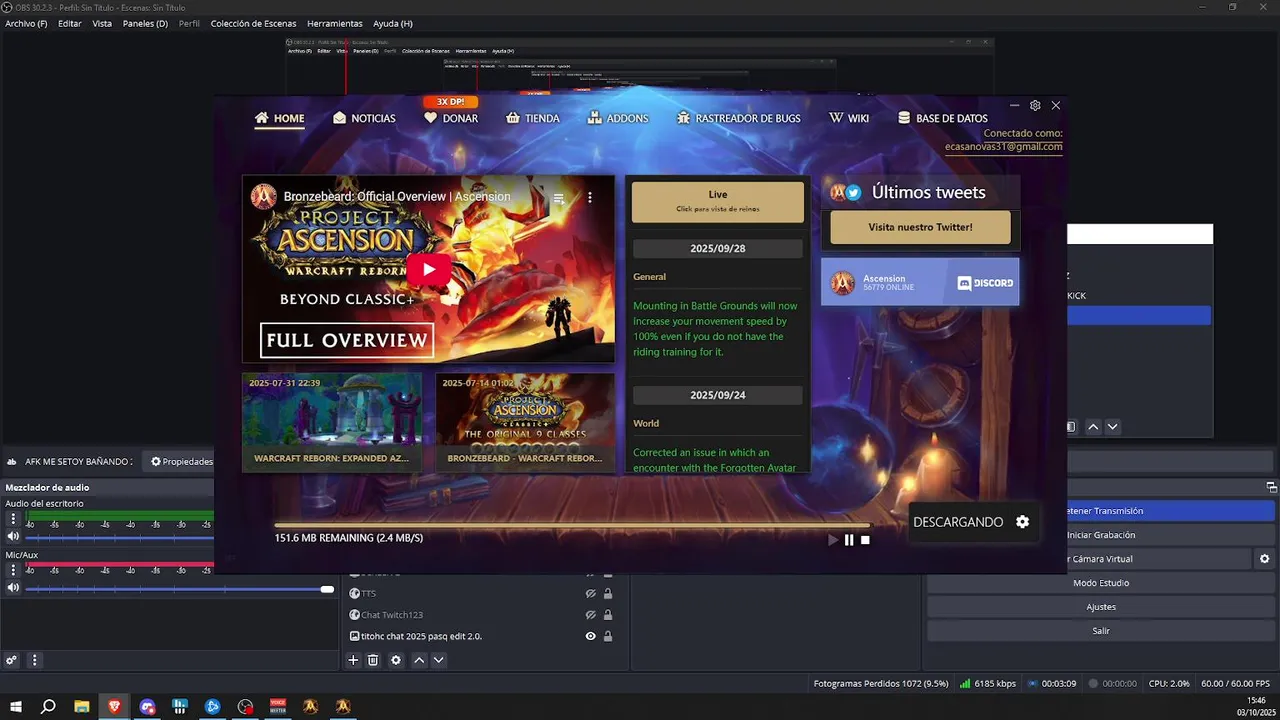Open the Archivo (F) menu
This screenshot has height=720, width=1280.
[26, 23]
